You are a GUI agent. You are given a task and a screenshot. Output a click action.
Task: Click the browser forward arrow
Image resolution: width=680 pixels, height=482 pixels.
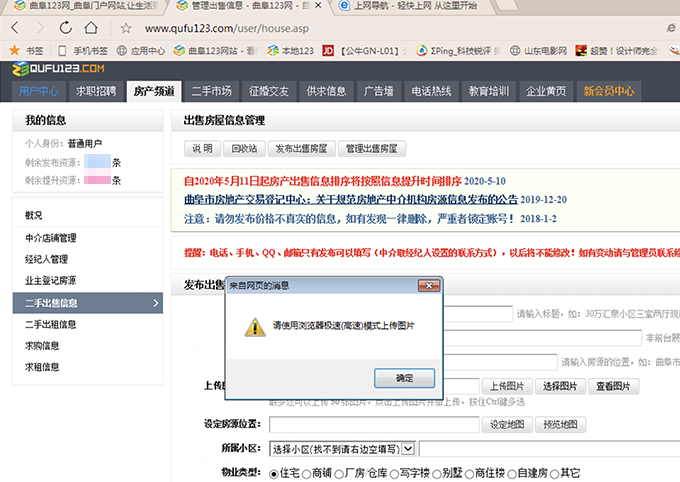click(40, 28)
